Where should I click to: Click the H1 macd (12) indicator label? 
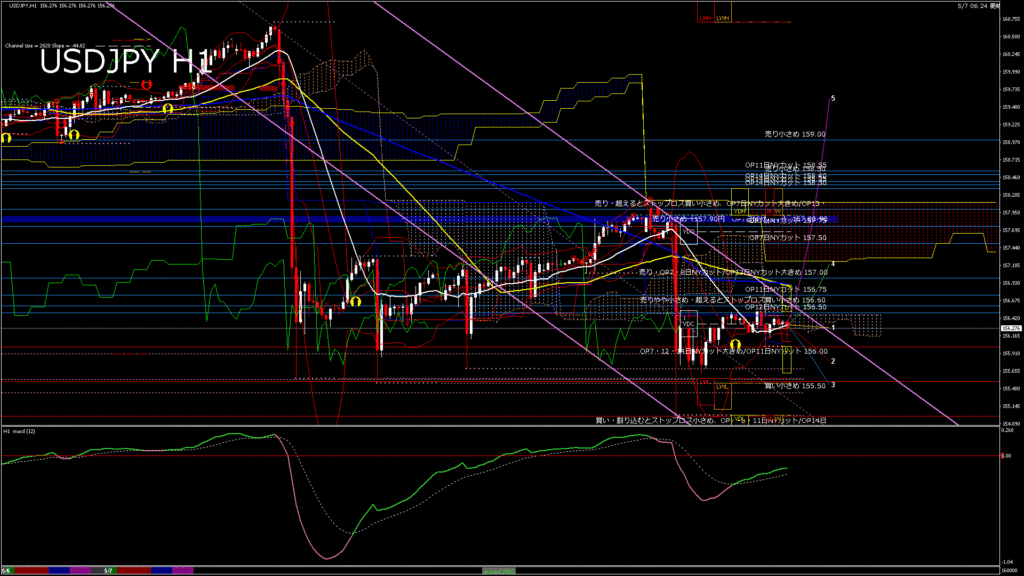[x=20, y=431]
